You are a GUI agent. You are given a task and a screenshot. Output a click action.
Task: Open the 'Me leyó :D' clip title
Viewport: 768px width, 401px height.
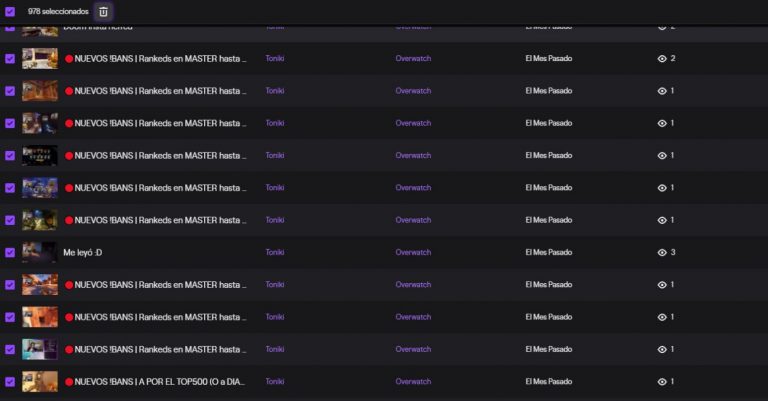[x=83, y=253]
